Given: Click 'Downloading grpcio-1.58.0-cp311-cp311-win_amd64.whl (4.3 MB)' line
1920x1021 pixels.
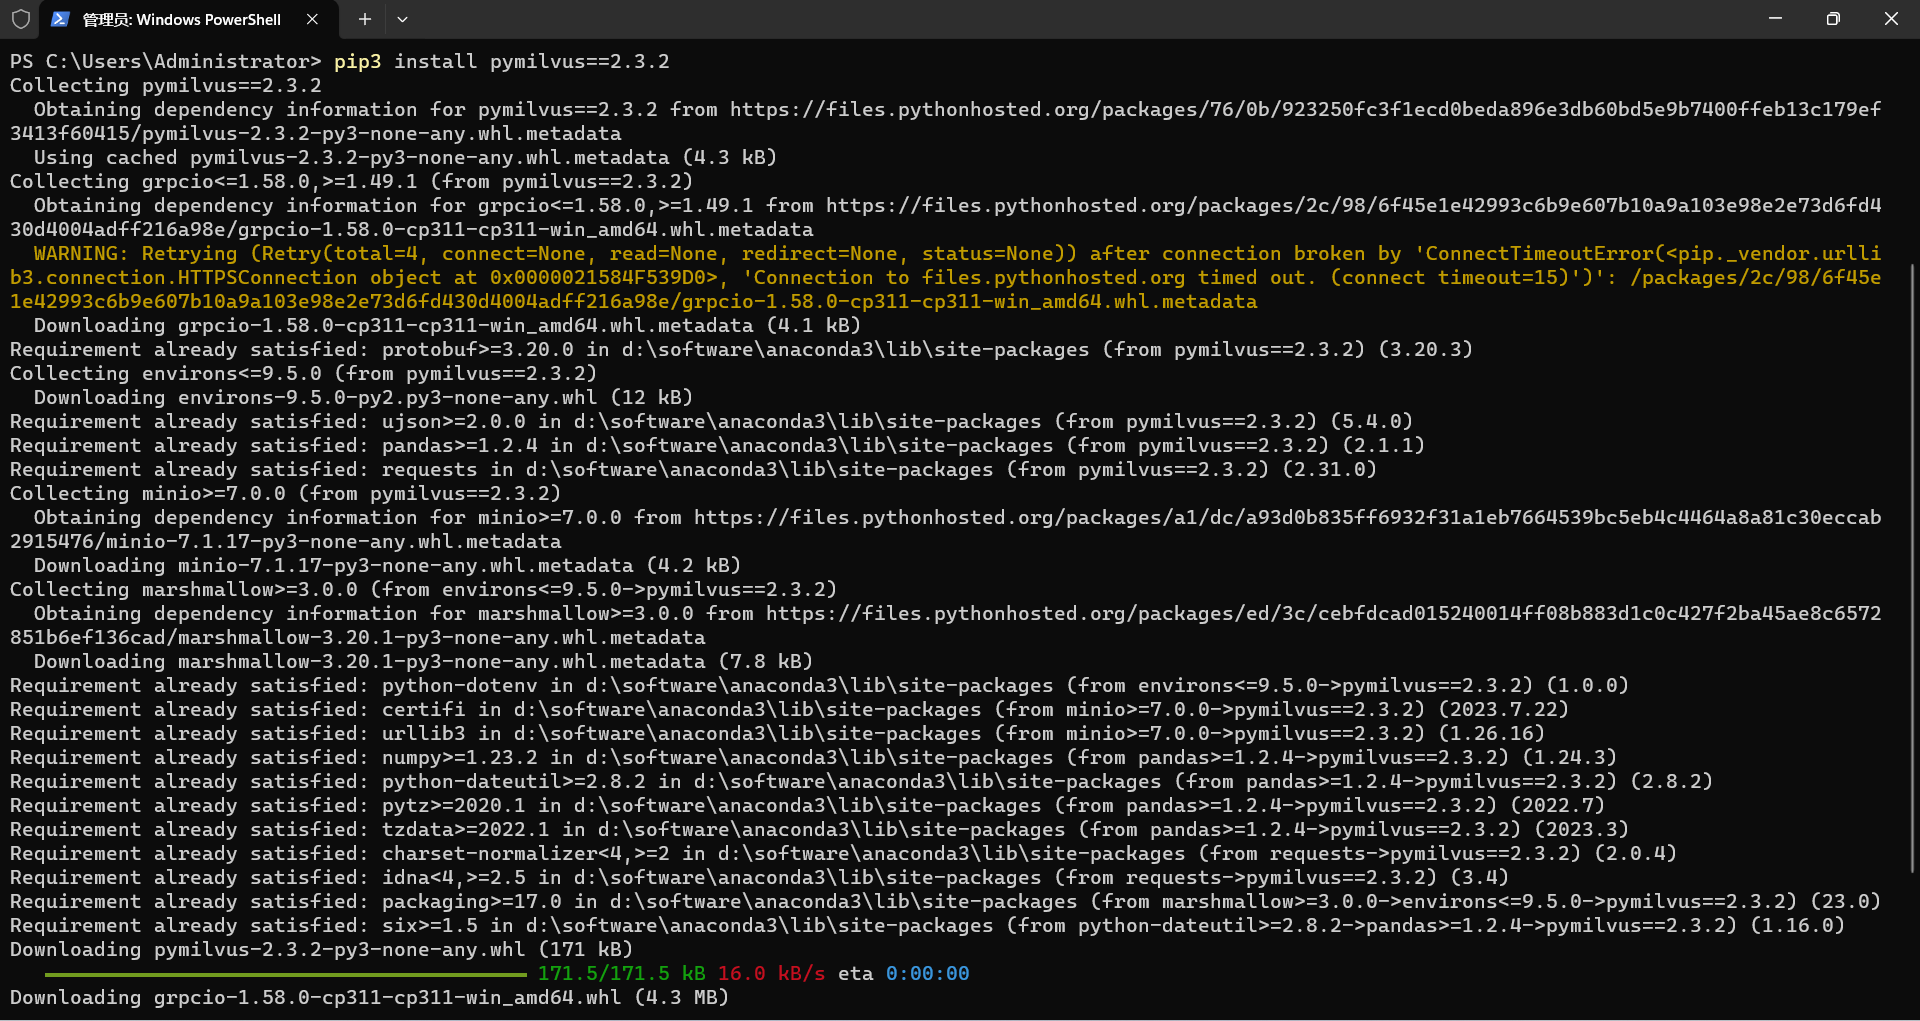Looking at the screenshot, I should click(x=370, y=997).
